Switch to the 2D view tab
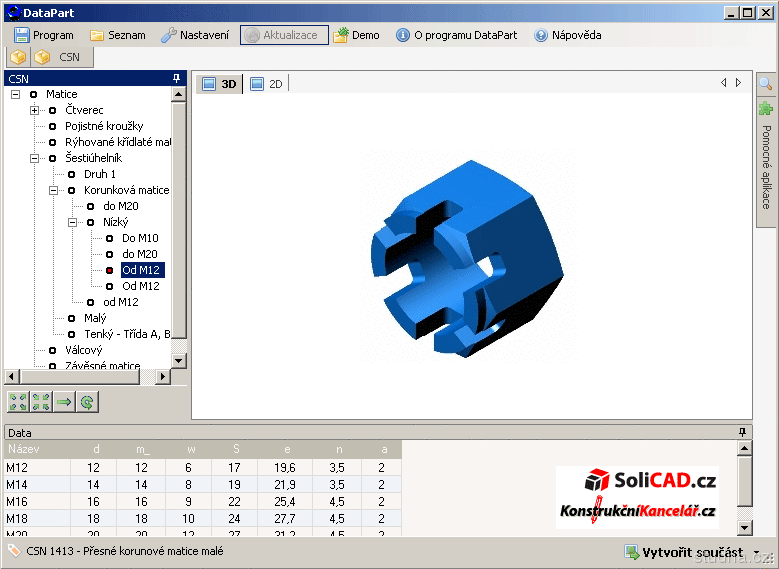 pos(267,84)
